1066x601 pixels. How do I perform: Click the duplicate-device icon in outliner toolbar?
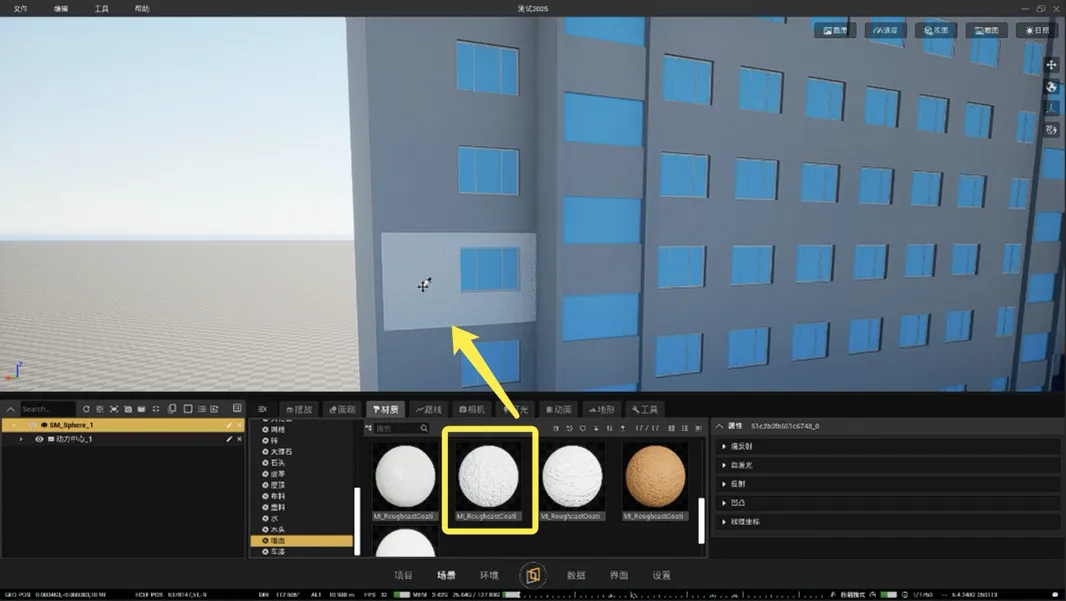coord(172,409)
